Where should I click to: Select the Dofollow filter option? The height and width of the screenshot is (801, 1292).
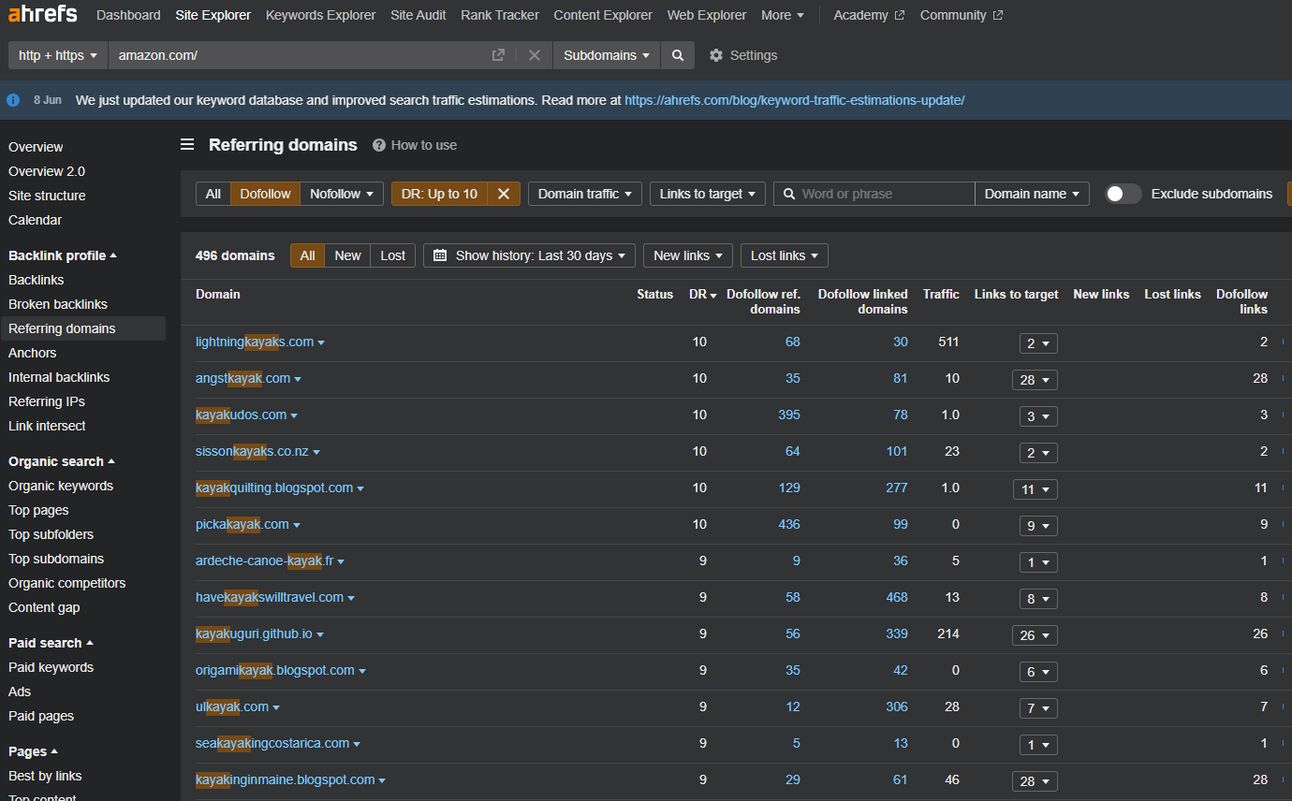[265, 194]
